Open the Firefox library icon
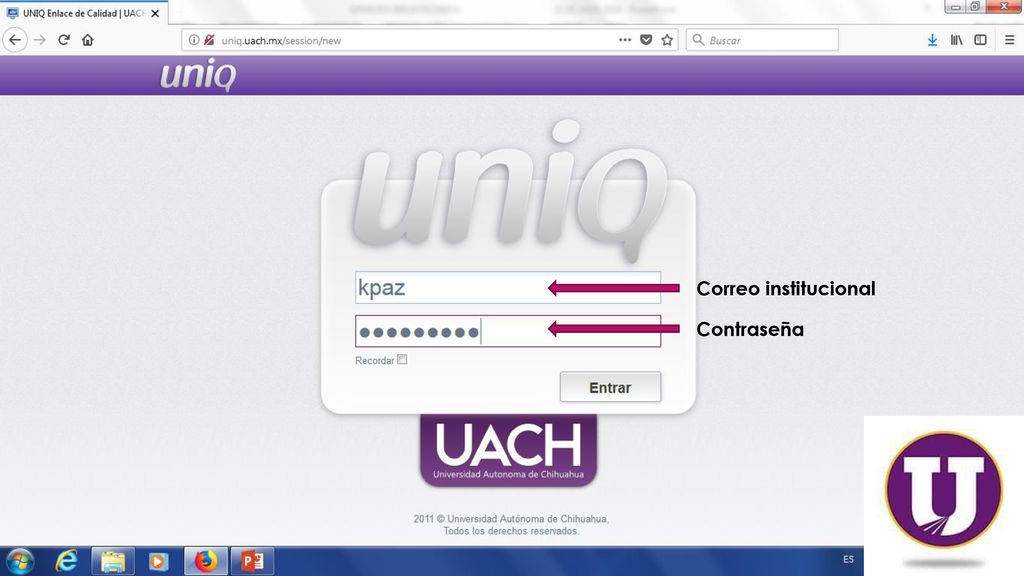The height and width of the screenshot is (576, 1024). click(x=957, y=40)
